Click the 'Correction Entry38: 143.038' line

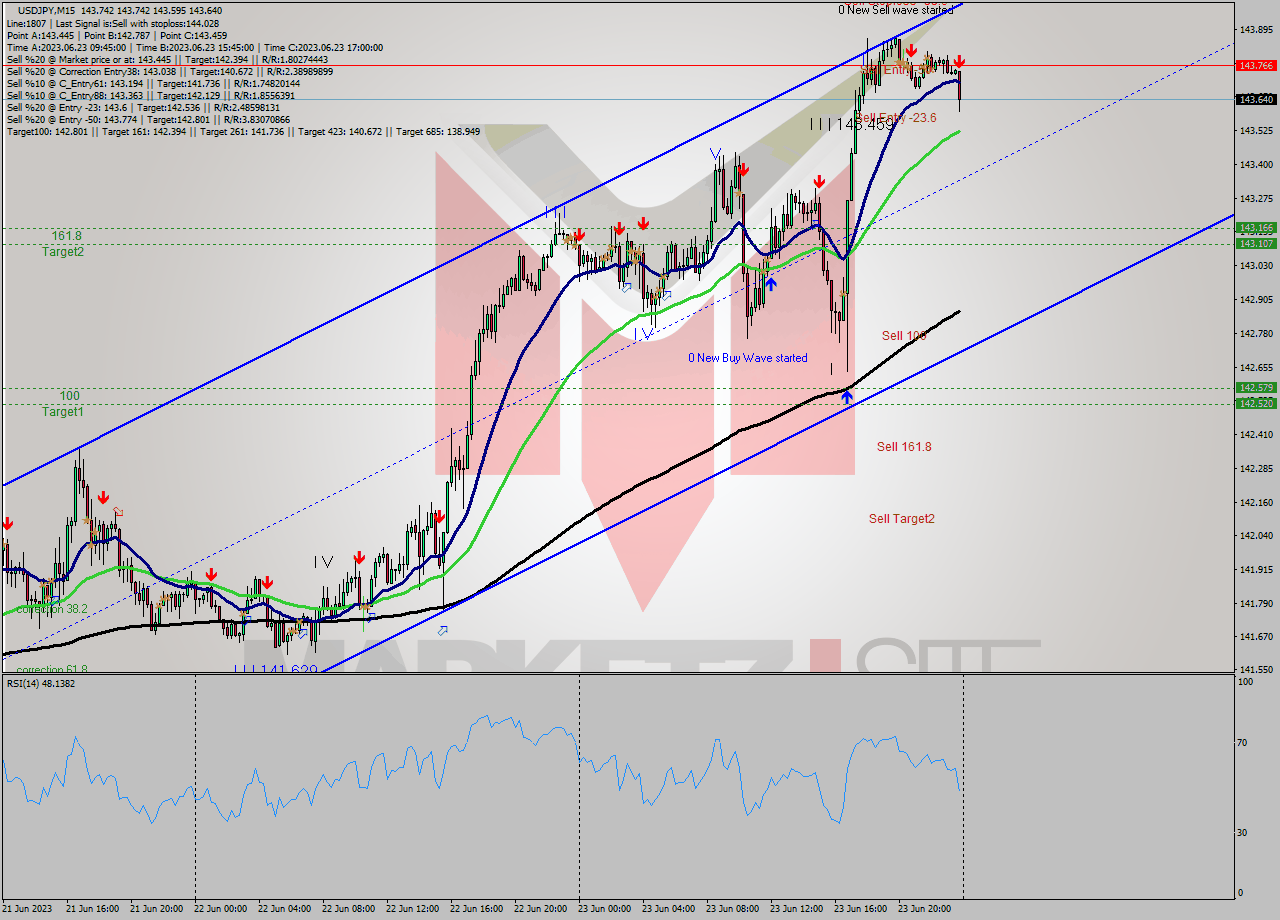tap(170, 71)
